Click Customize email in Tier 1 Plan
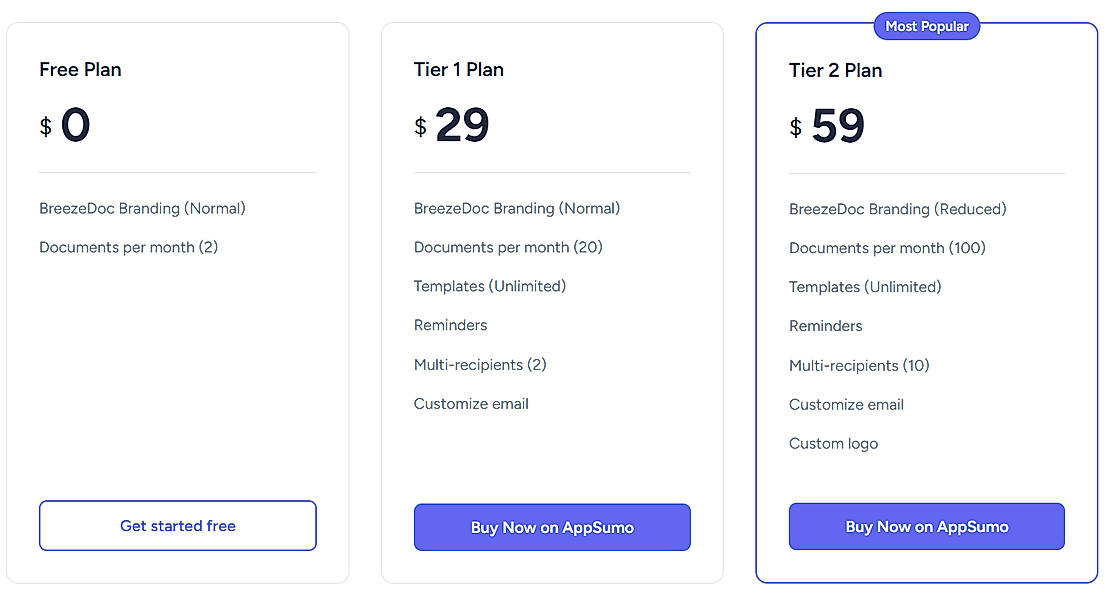 point(471,404)
